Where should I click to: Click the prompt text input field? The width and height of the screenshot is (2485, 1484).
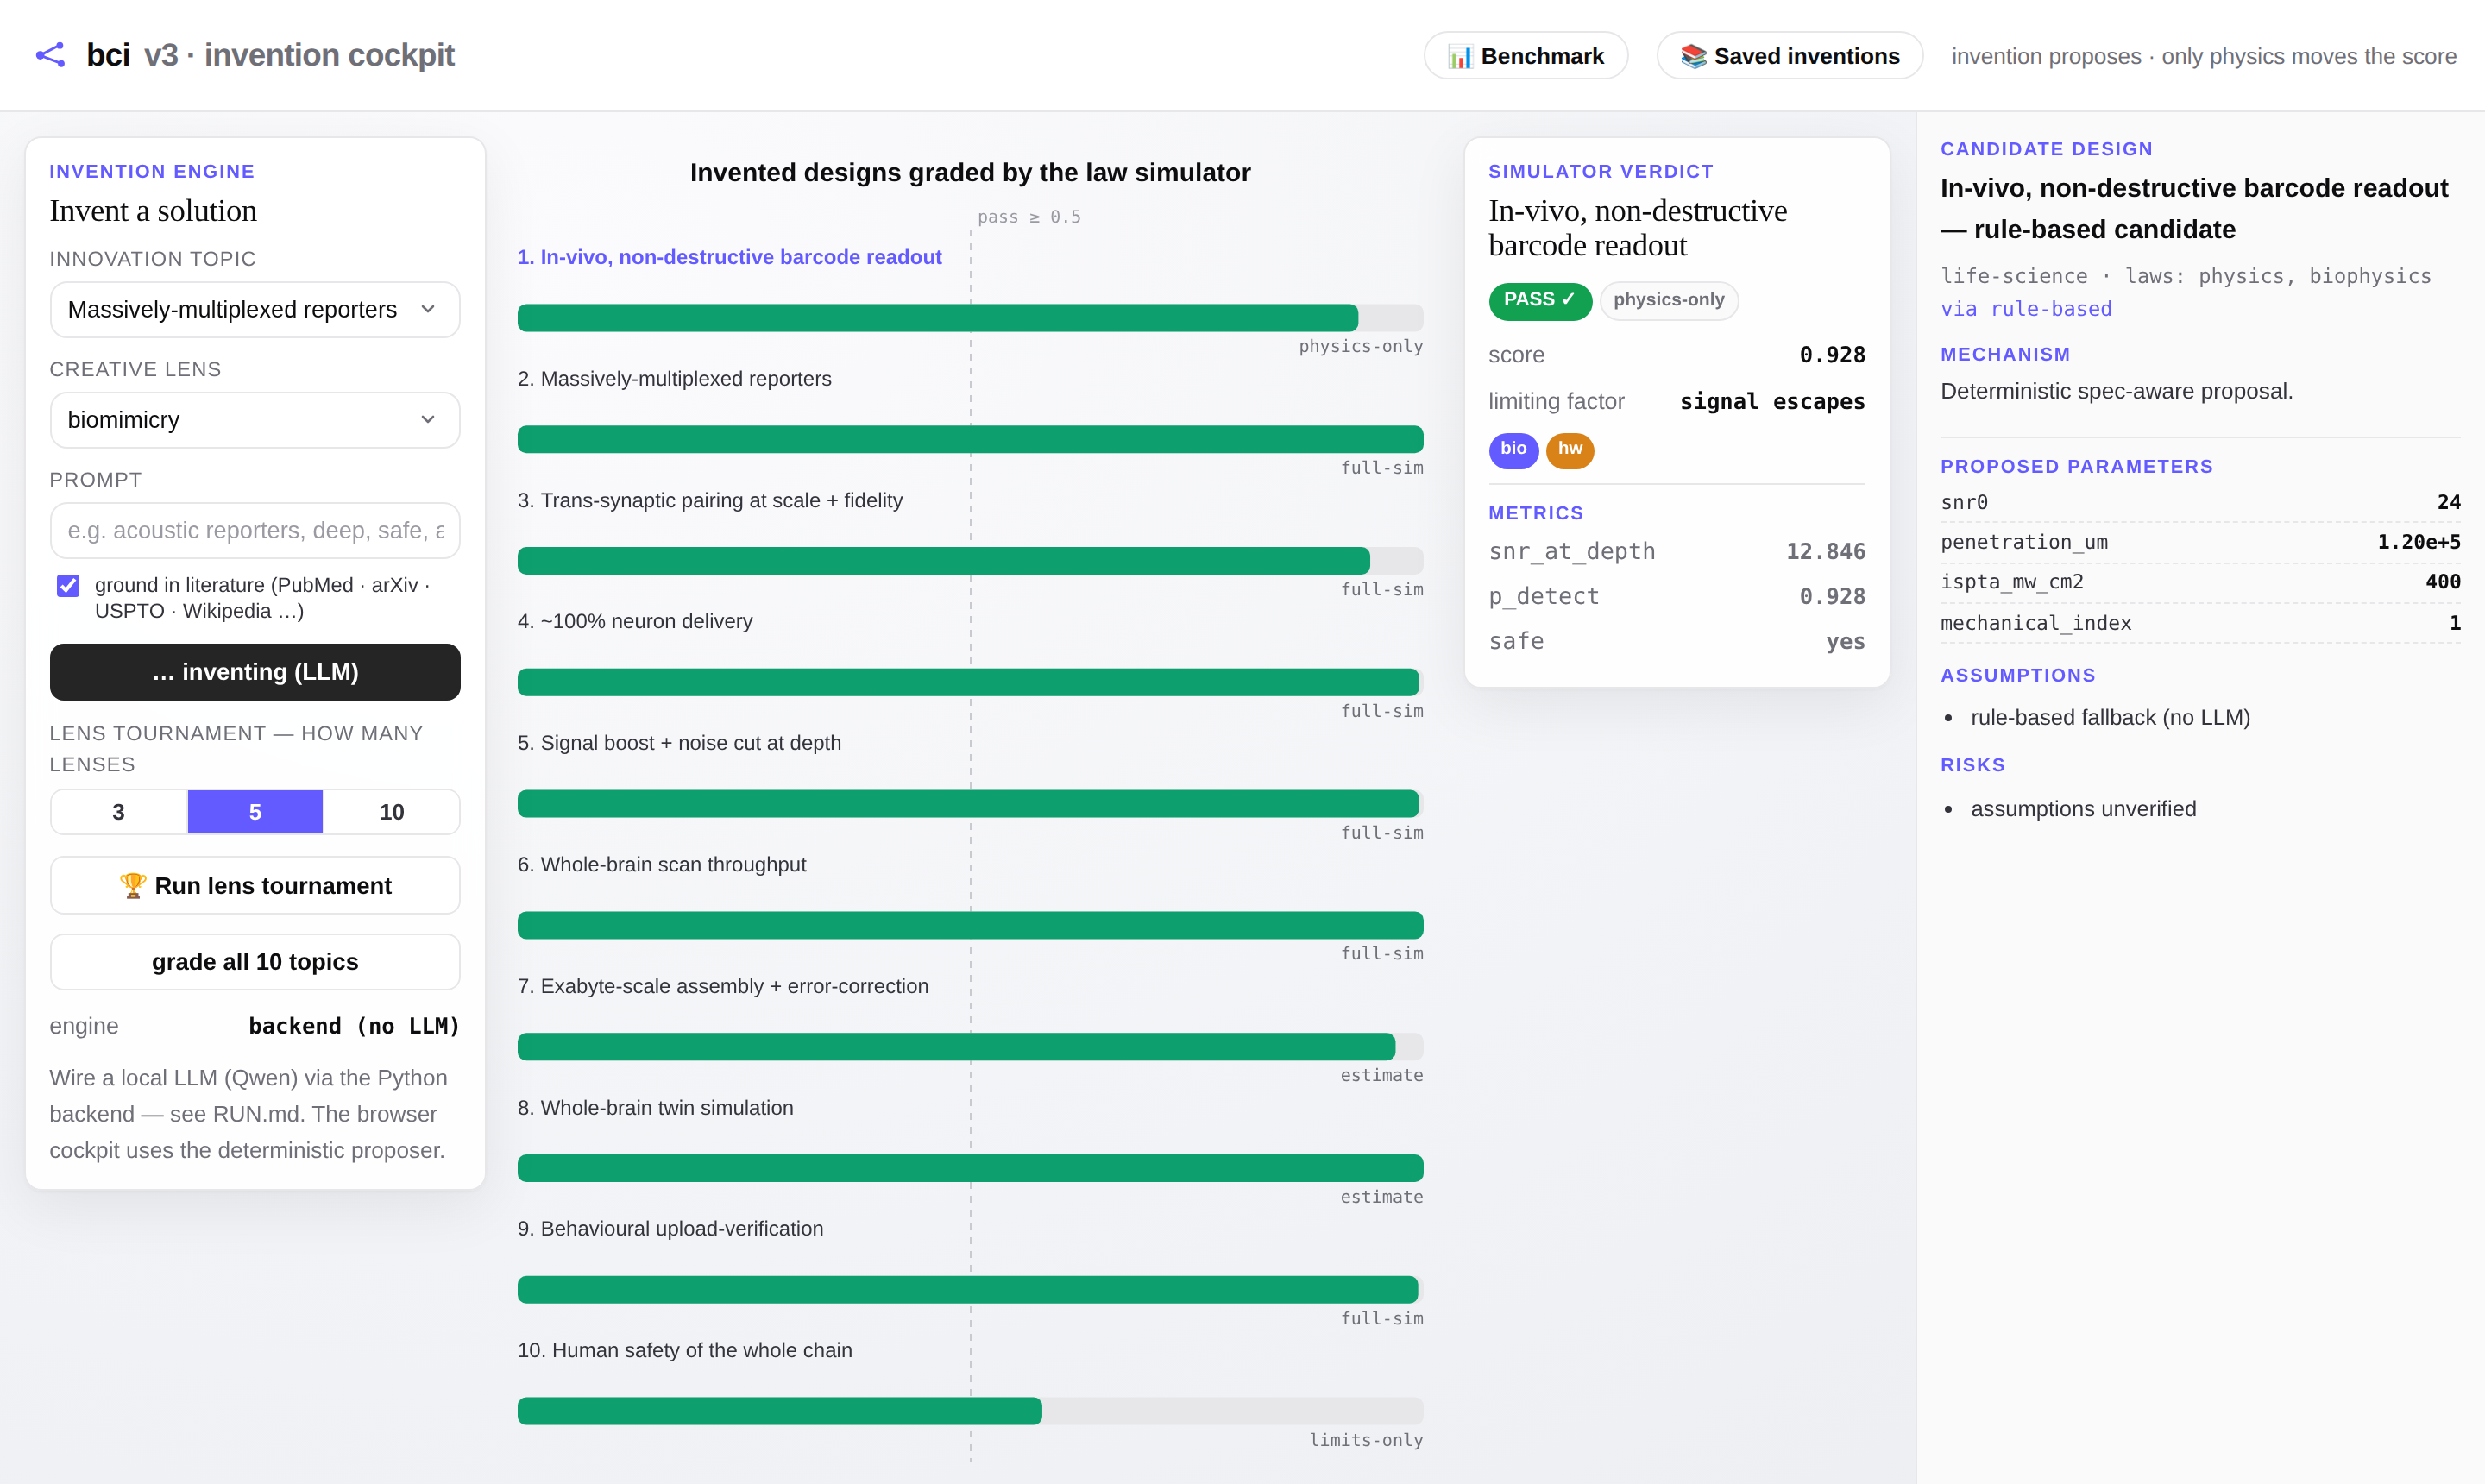coord(255,531)
